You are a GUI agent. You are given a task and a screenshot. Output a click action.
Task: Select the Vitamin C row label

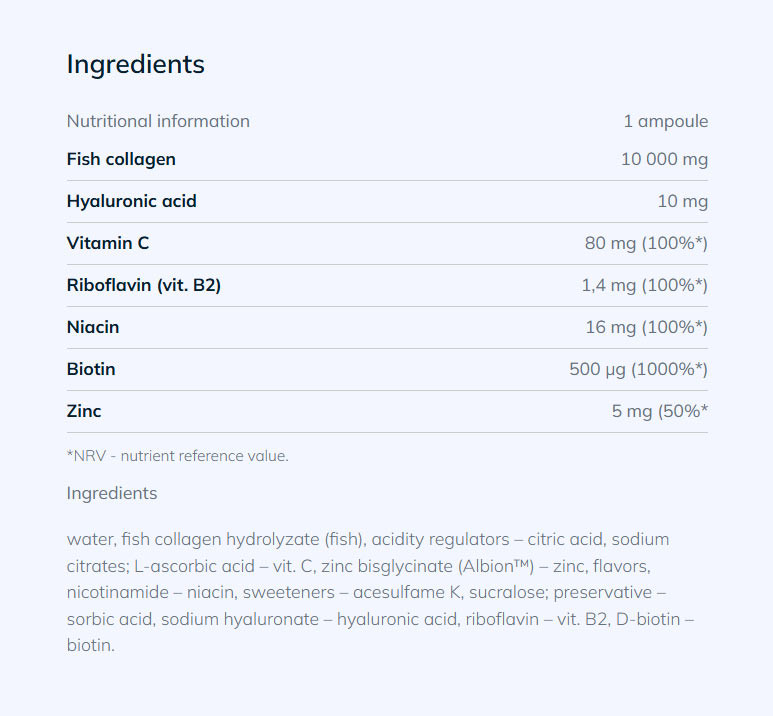click(x=108, y=243)
